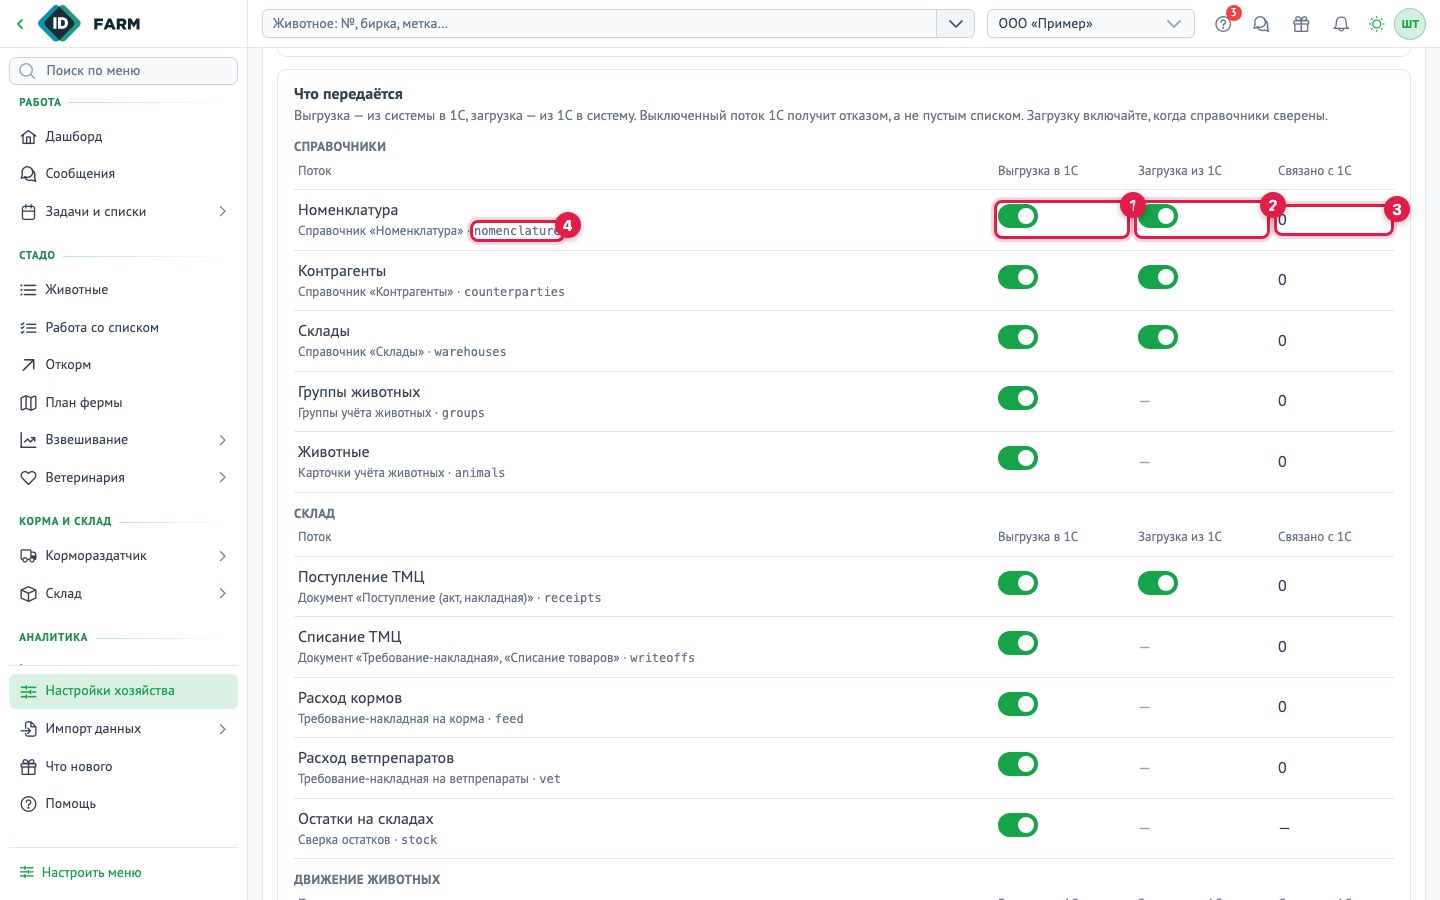This screenshot has height=900, width=1440.
Task: Click the Откорм arrow icon in the sidebar
Action: tap(28, 365)
